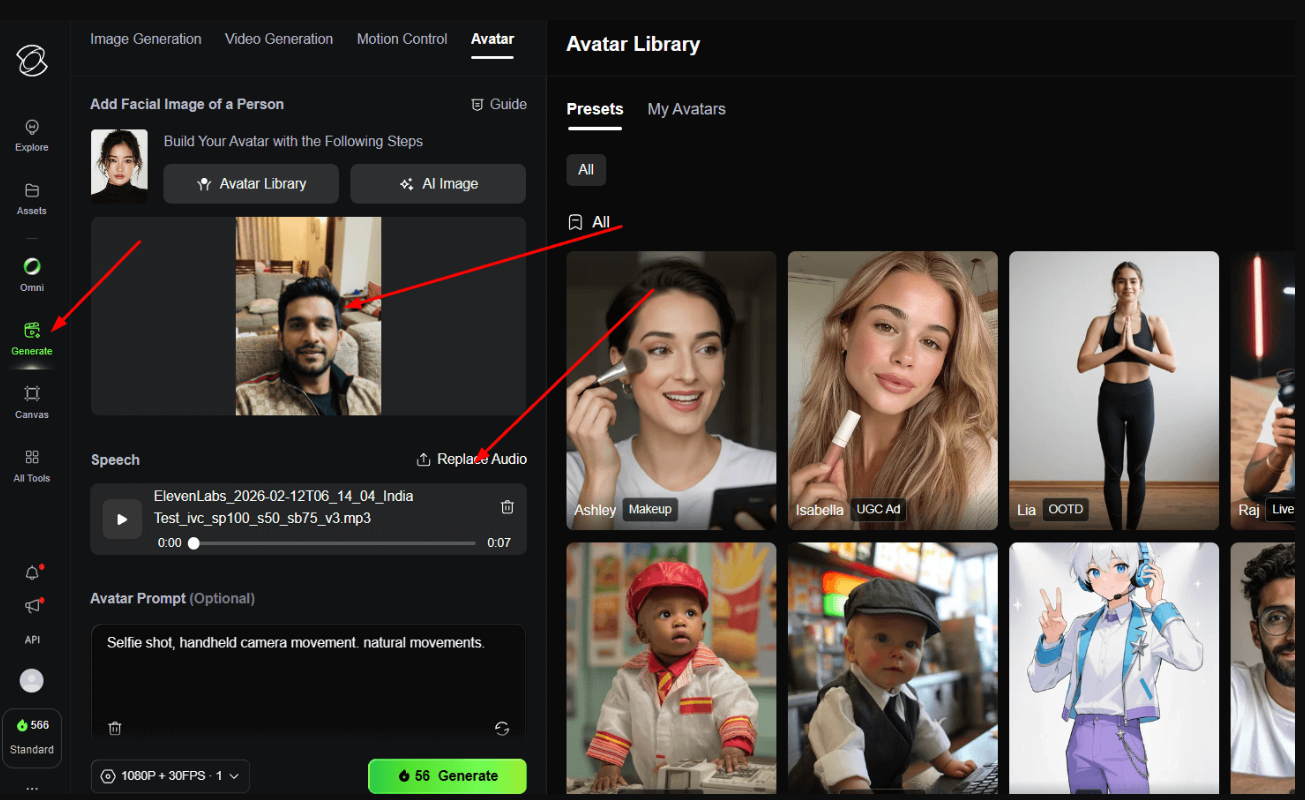1305x800 pixels.
Task: Click the audio playback progress slider
Action: (334, 543)
